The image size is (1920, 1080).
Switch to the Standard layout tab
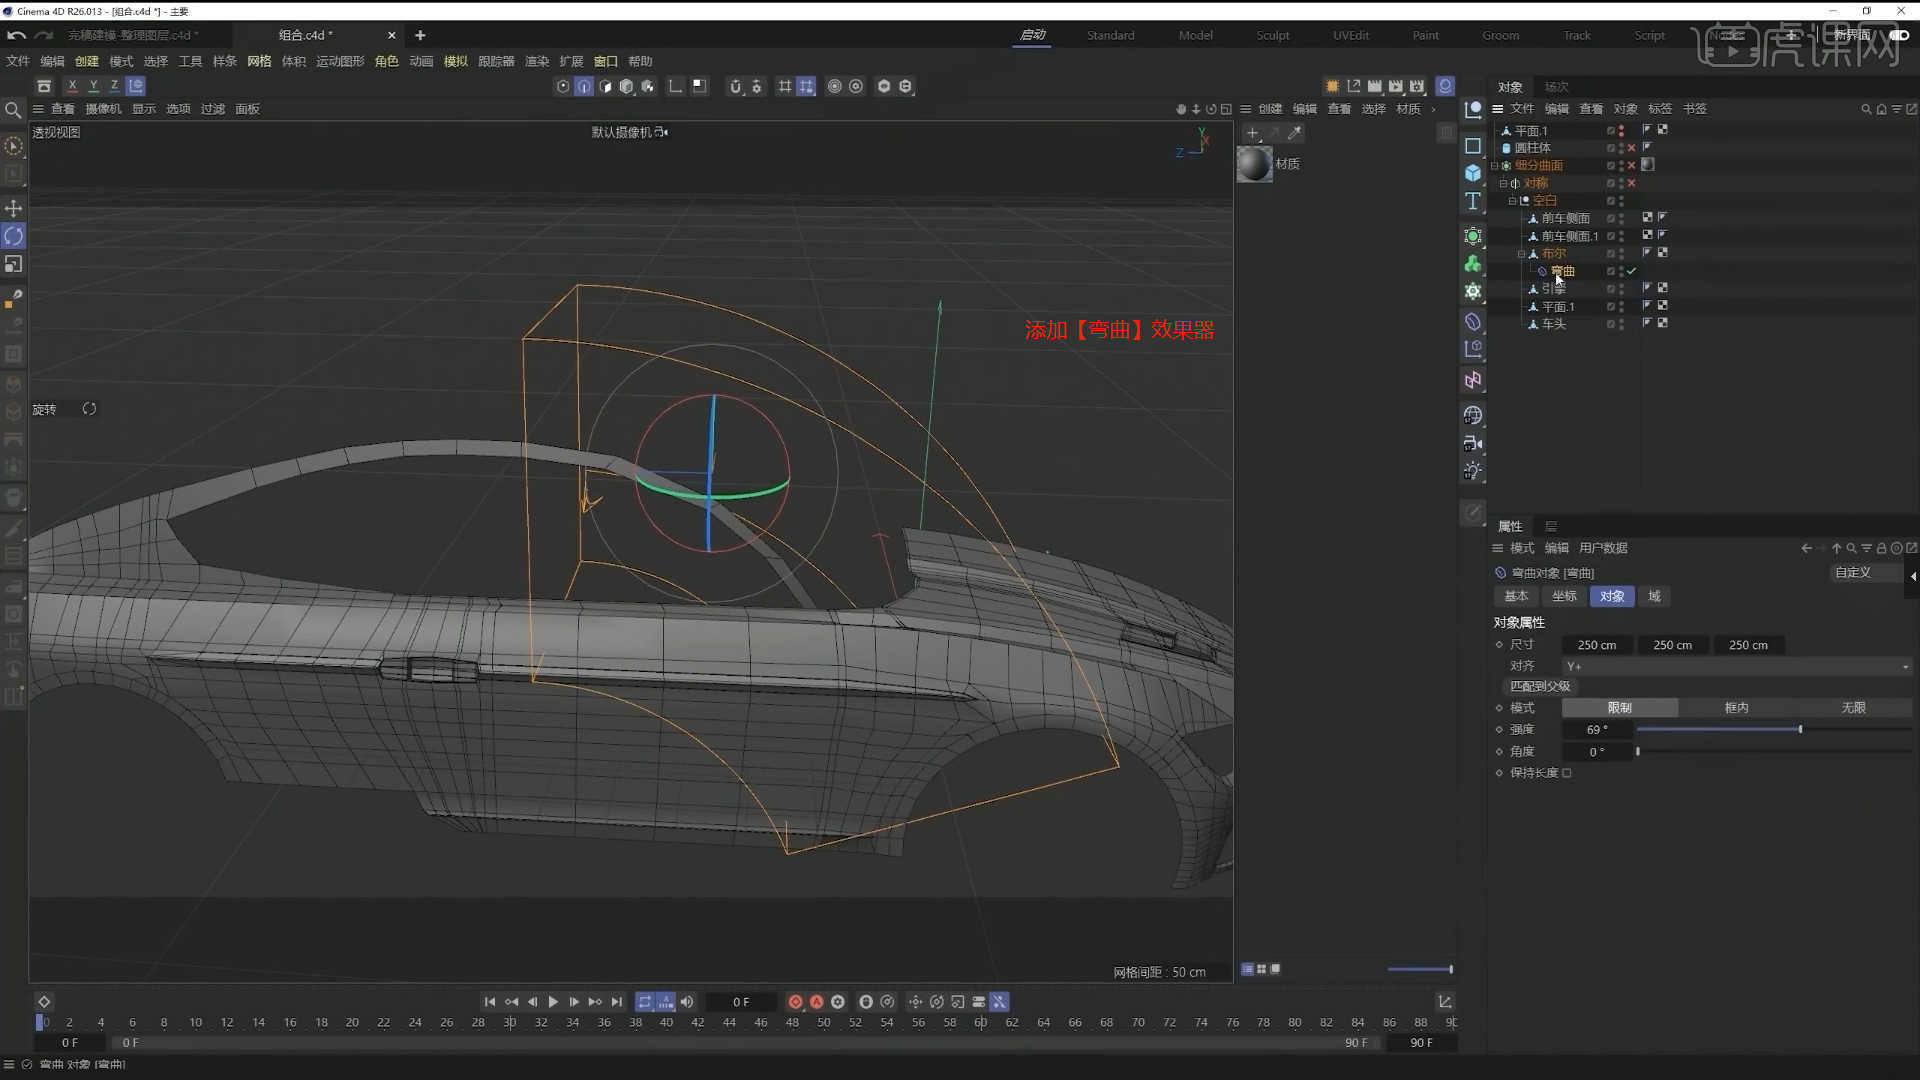[1110, 35]
